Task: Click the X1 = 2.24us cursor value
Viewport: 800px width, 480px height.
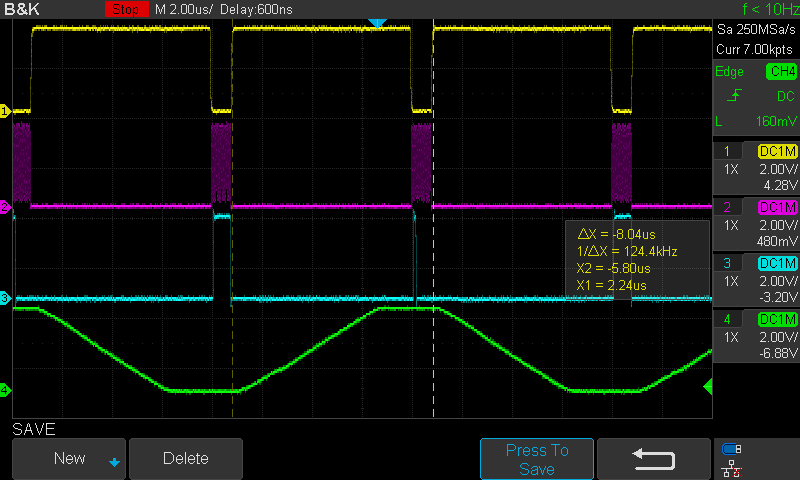Action: pyautogui.click(x=611, y=285)
